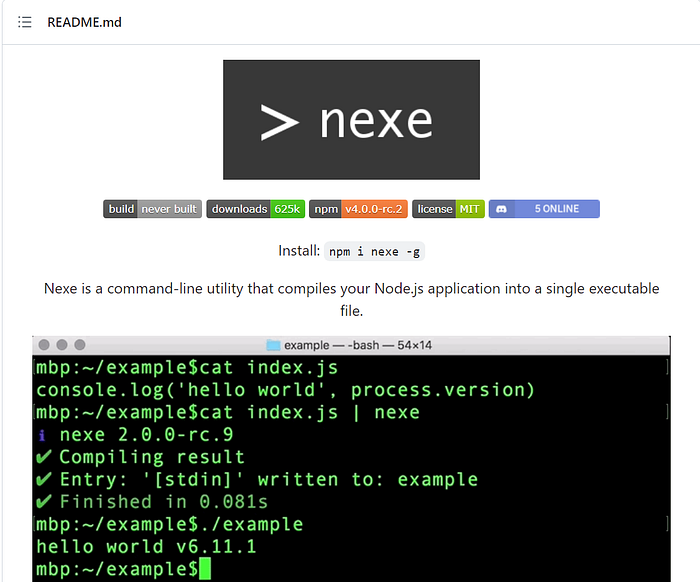Open the README.md file title
700x582 pixels.
[84, 22]
